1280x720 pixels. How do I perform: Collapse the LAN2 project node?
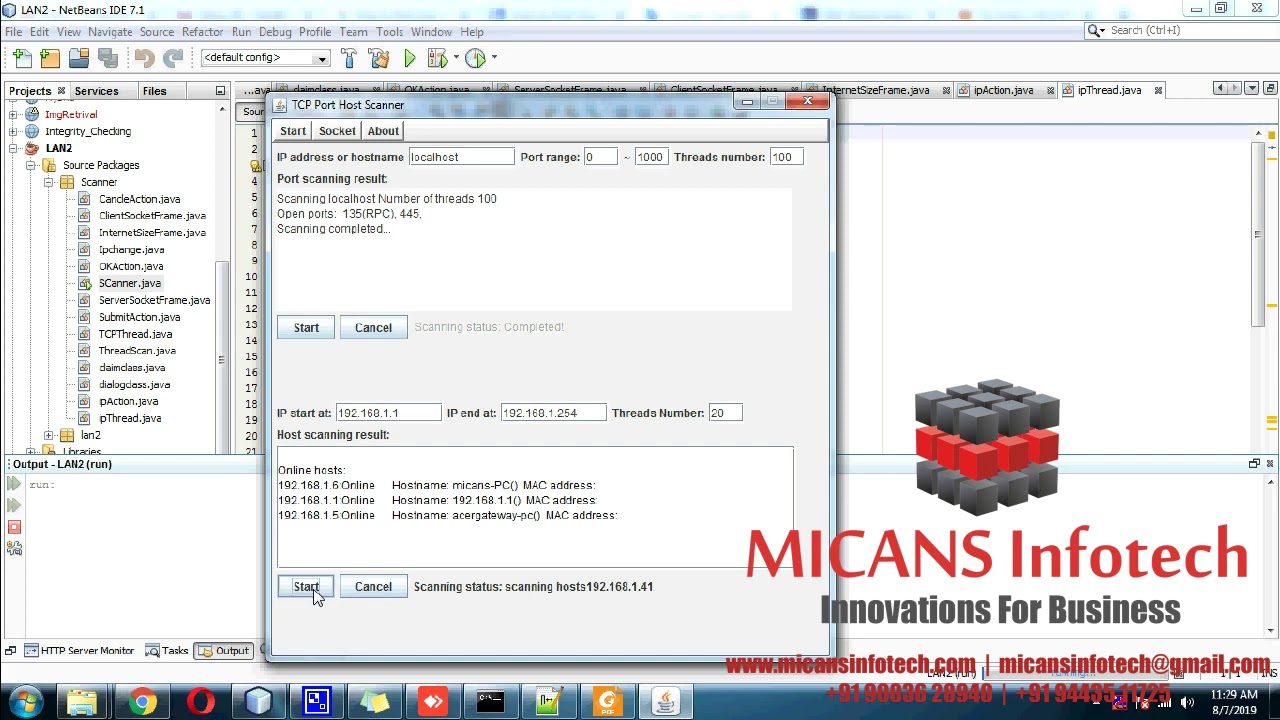tap(13, 149)
